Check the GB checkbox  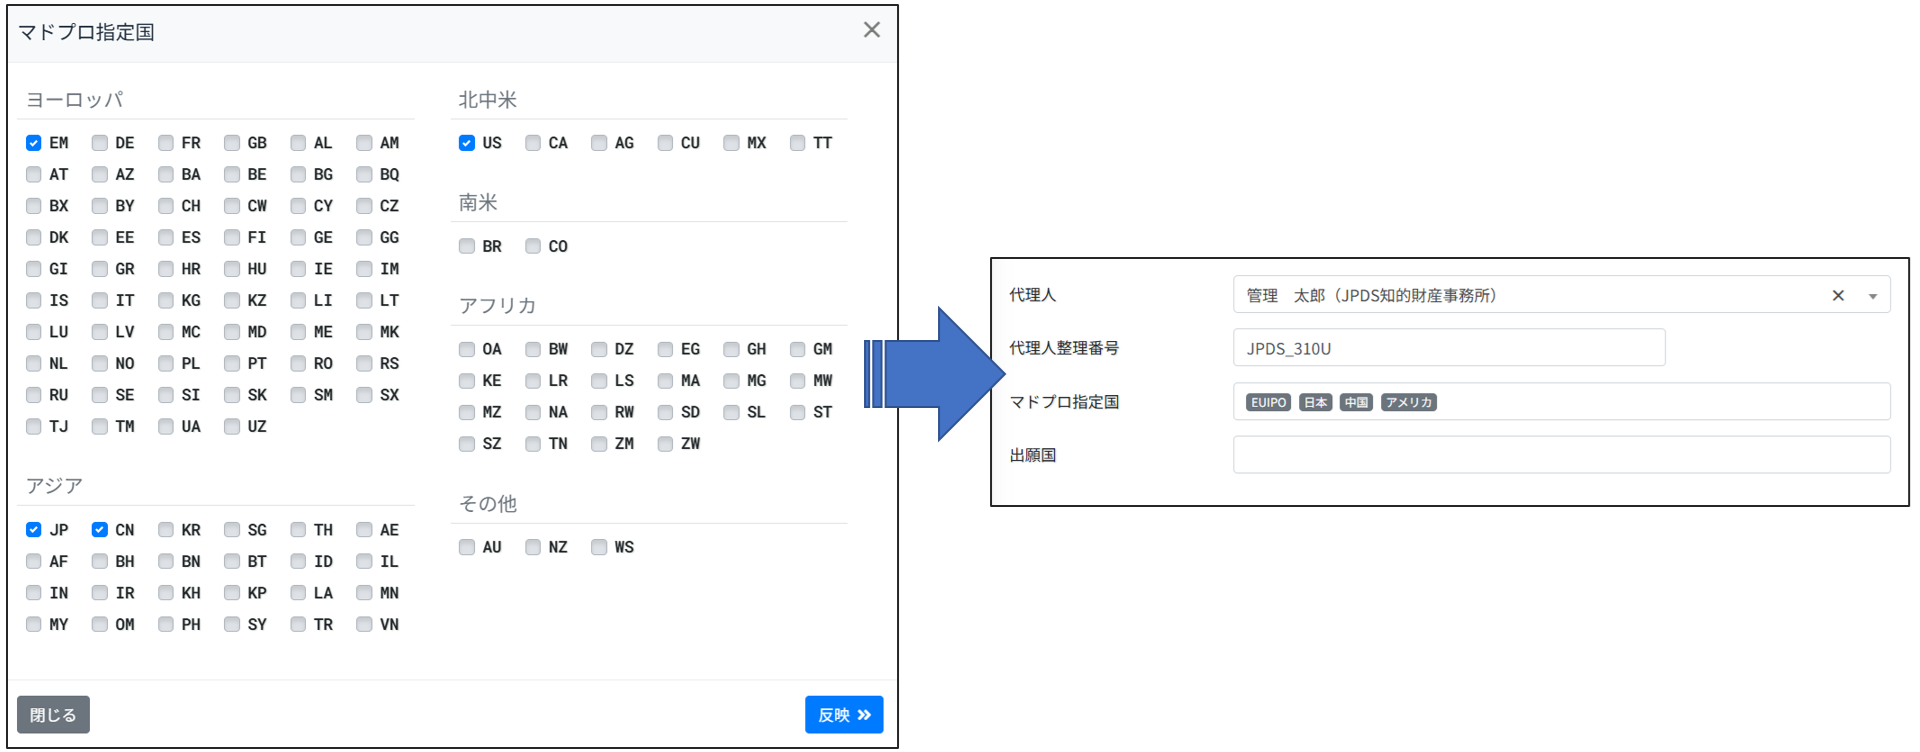tap(232, 143)
